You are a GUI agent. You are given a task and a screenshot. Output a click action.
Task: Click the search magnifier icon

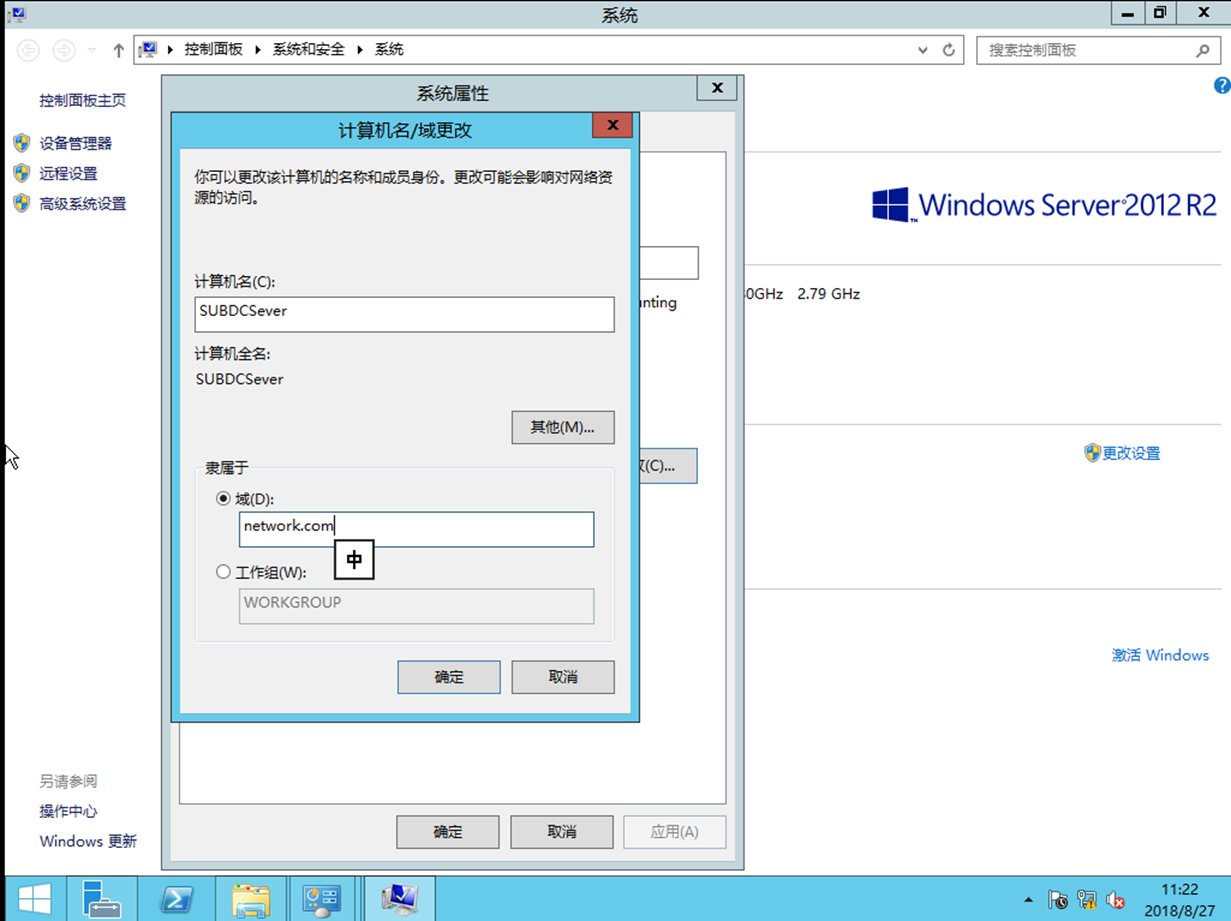(1202, 50)
